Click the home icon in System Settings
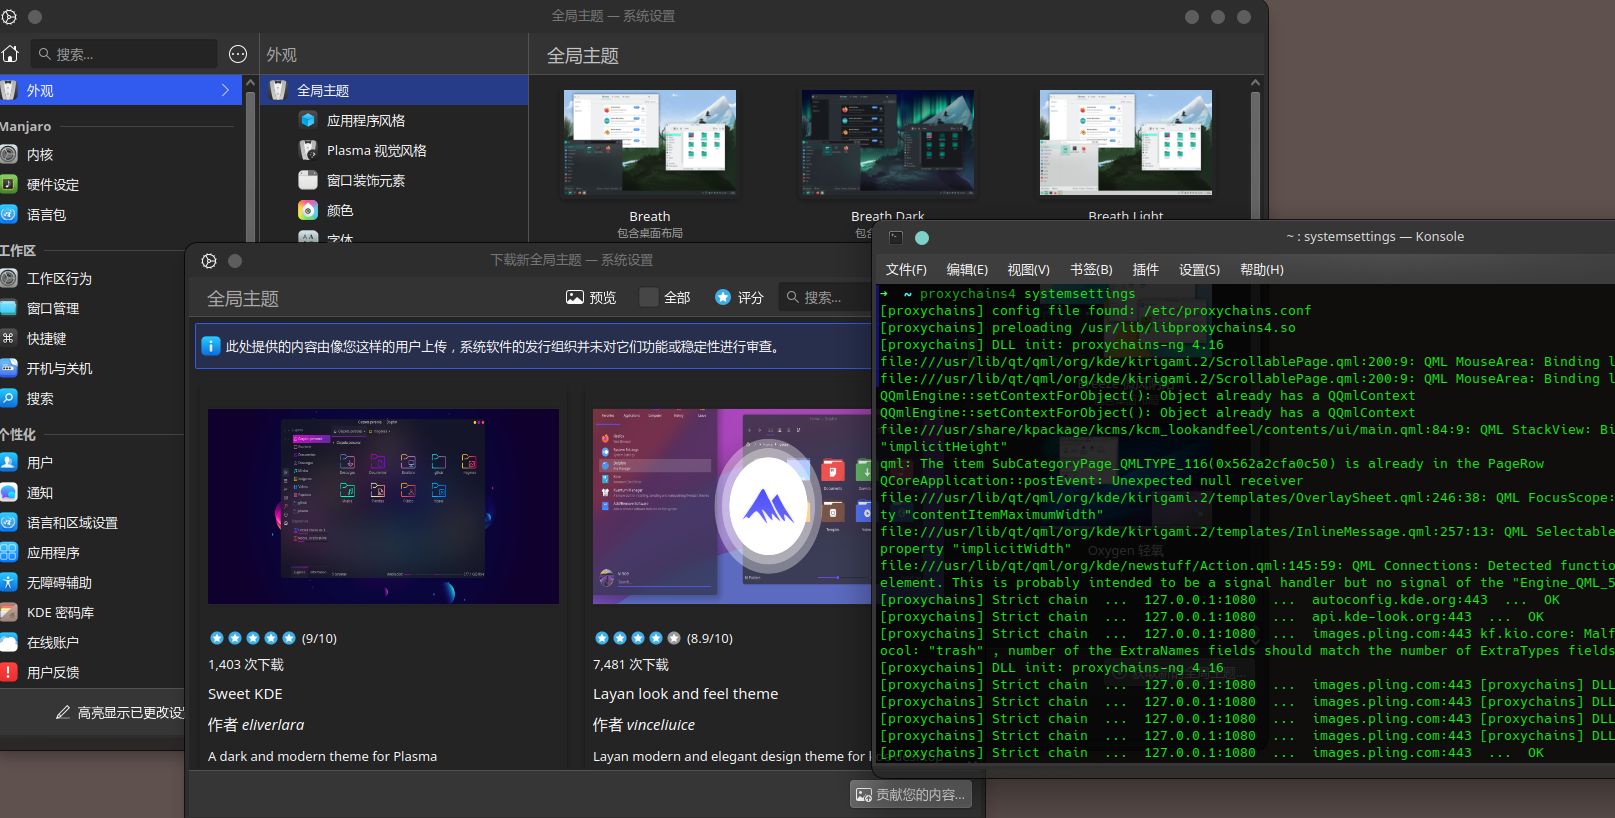The width and height of the screenshot is (1615, 818). click(10, 54)
